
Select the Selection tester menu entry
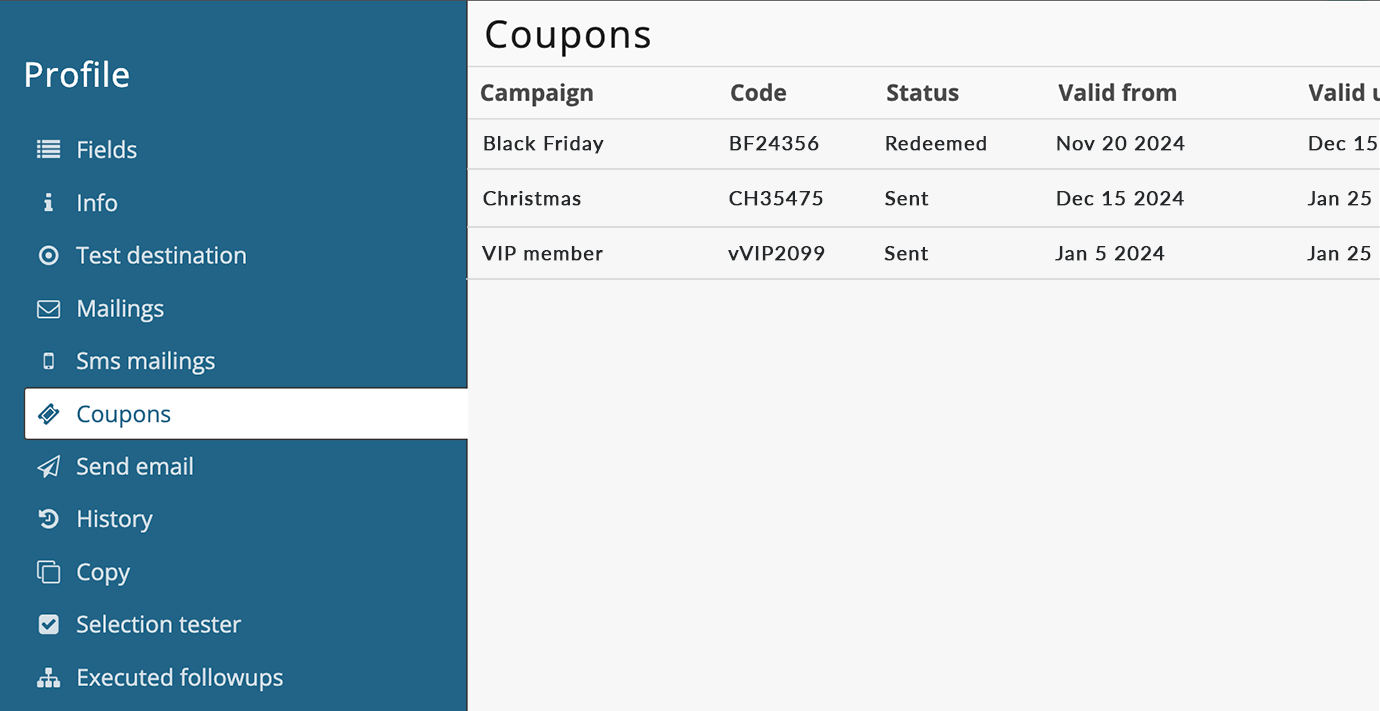click(158, 625)
